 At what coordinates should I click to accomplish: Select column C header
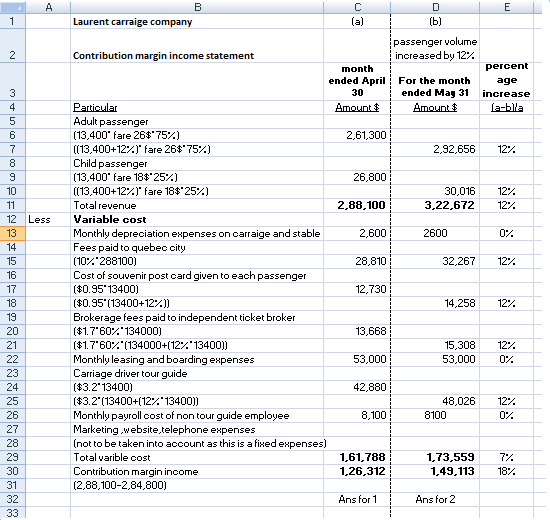[357, 7]
